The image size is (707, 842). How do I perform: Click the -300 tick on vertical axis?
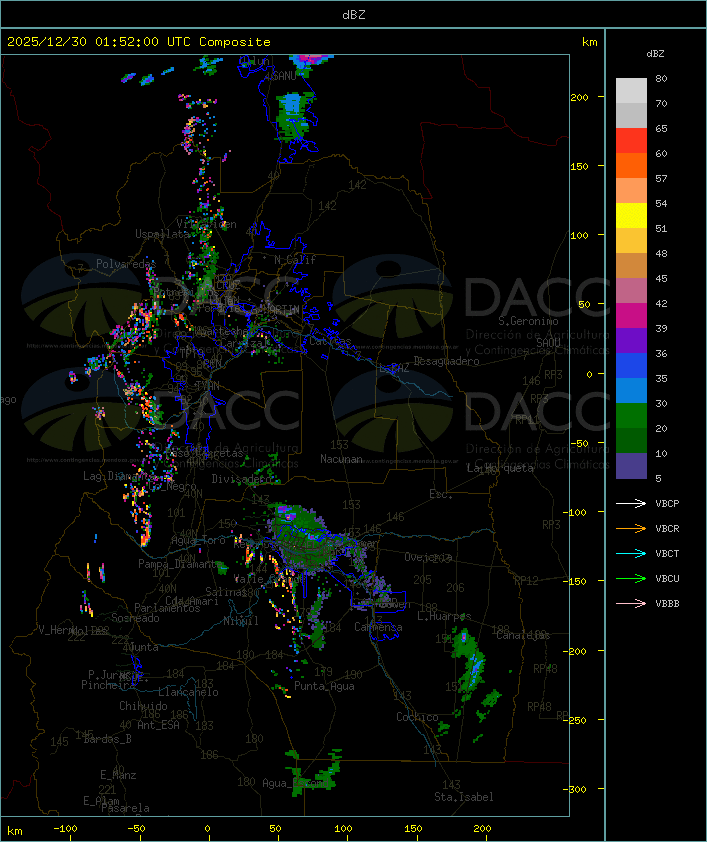click(577, 789)
